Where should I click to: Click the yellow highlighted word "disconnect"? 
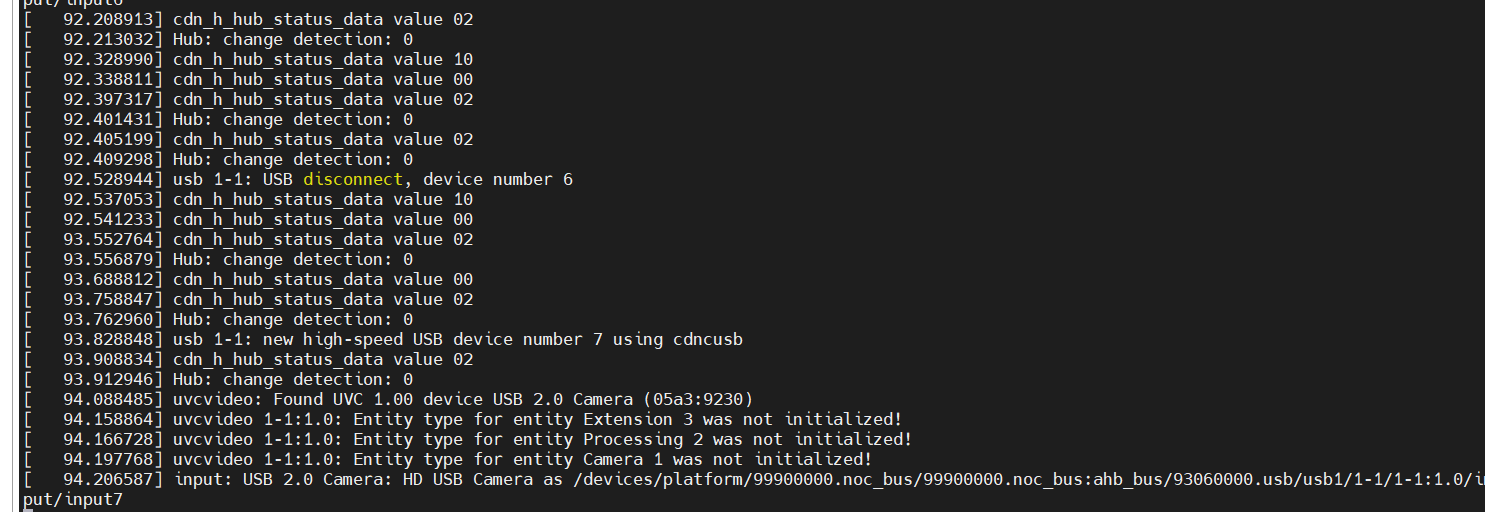pyautogui.click(x=353, y=180)
